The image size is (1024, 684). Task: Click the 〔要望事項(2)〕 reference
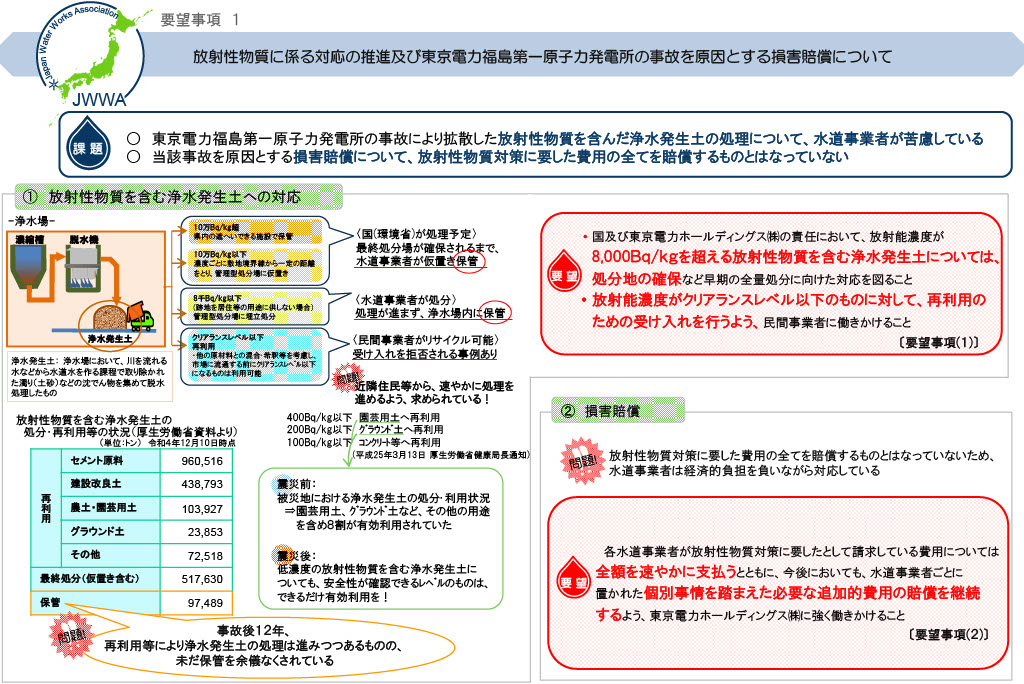(948, 634)
